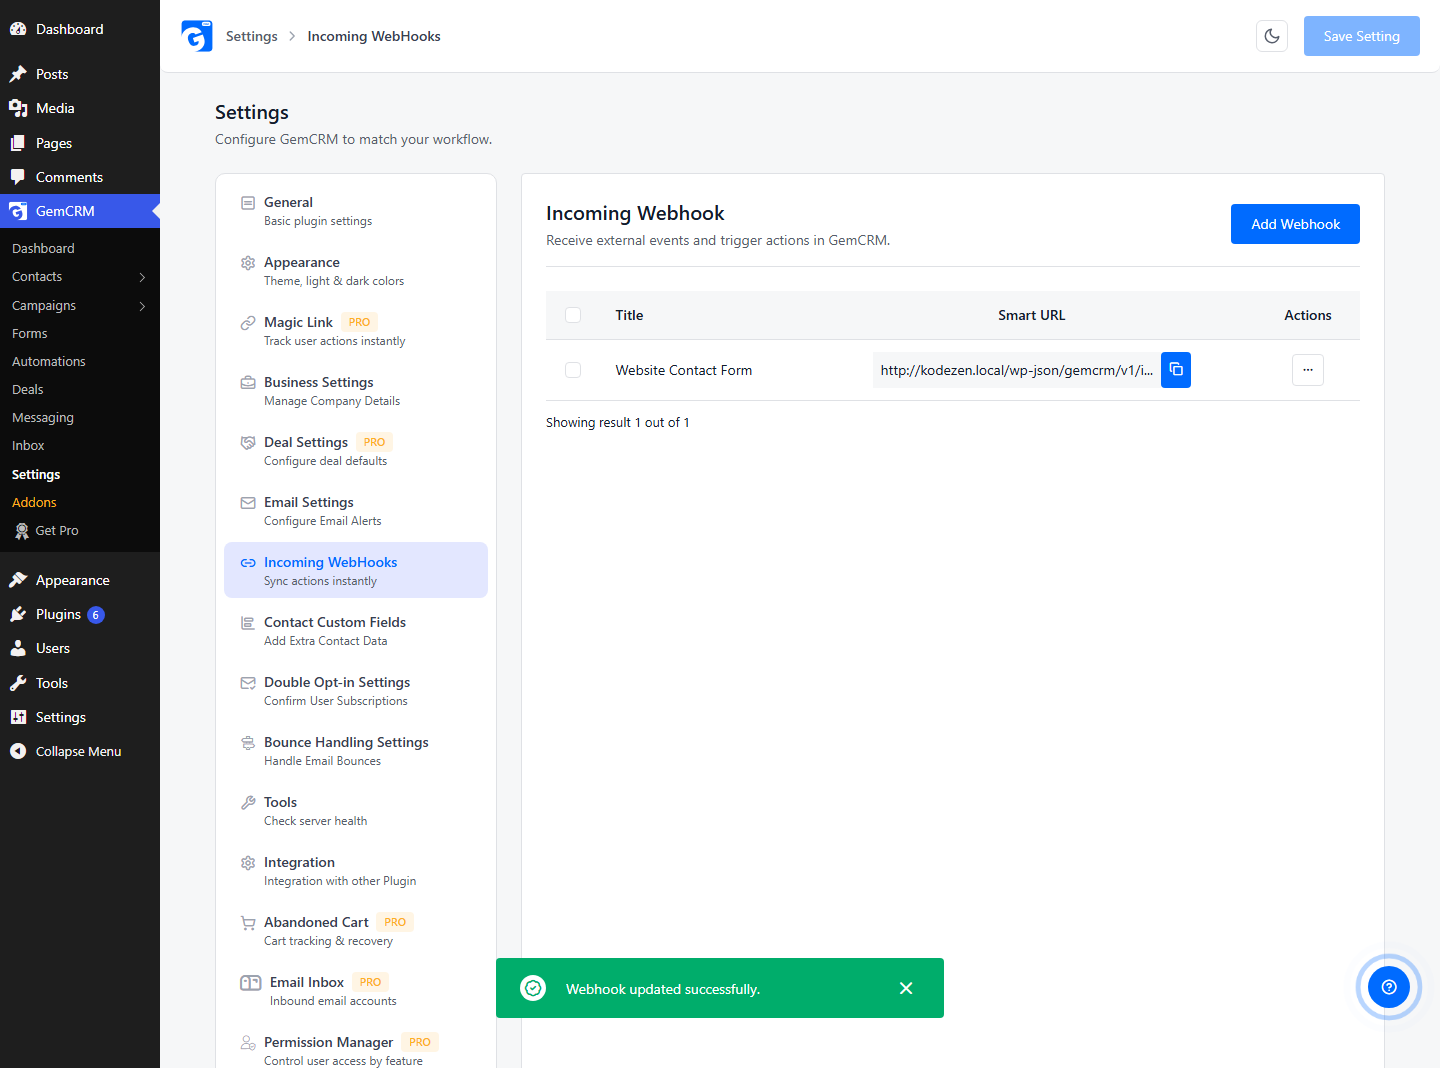1440x1068 pixels.
Task: Click the Pages icon in sidebar
Action: pyautogui.click(x=18, y=143)
